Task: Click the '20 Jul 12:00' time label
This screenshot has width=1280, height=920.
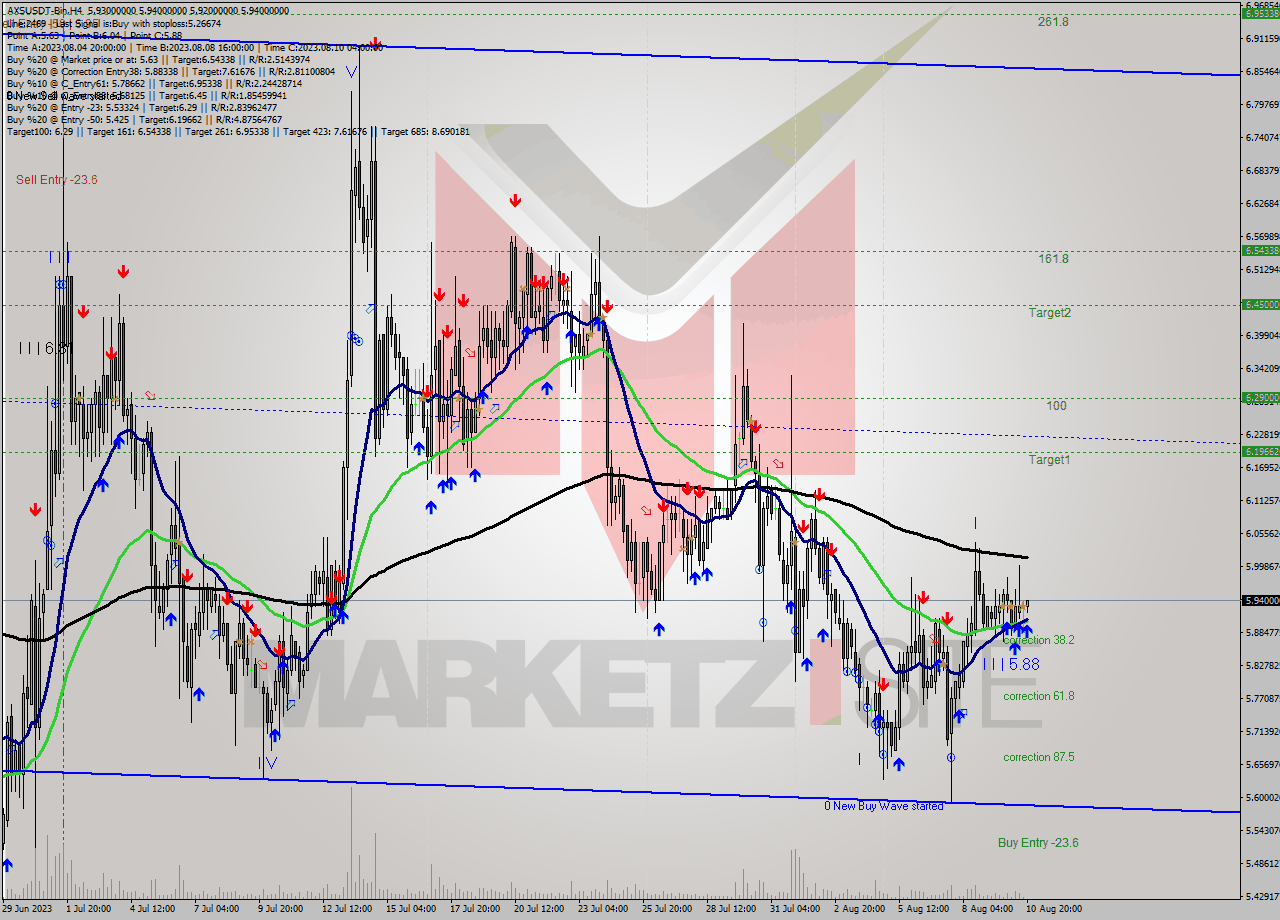Action: point(539,909)
